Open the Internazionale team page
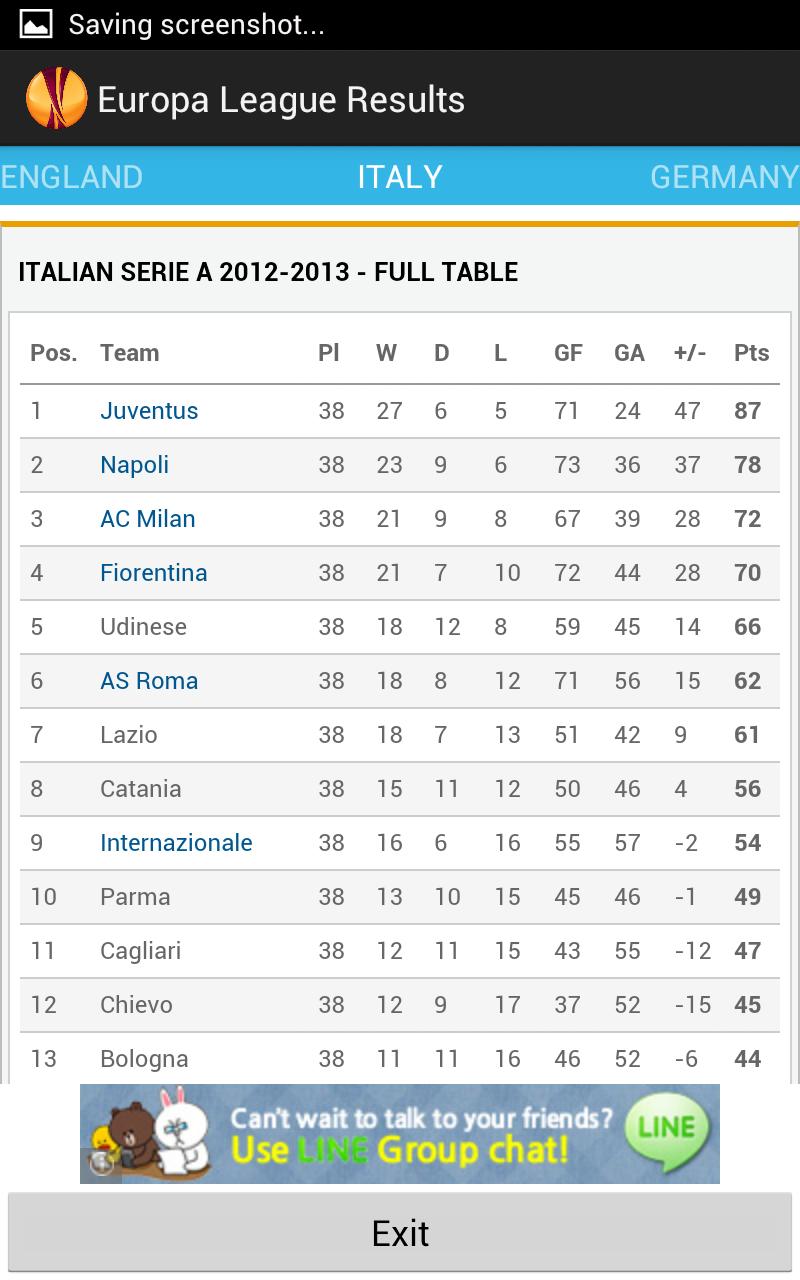This screenshot has width=800, height=1280. coord(176,843)
